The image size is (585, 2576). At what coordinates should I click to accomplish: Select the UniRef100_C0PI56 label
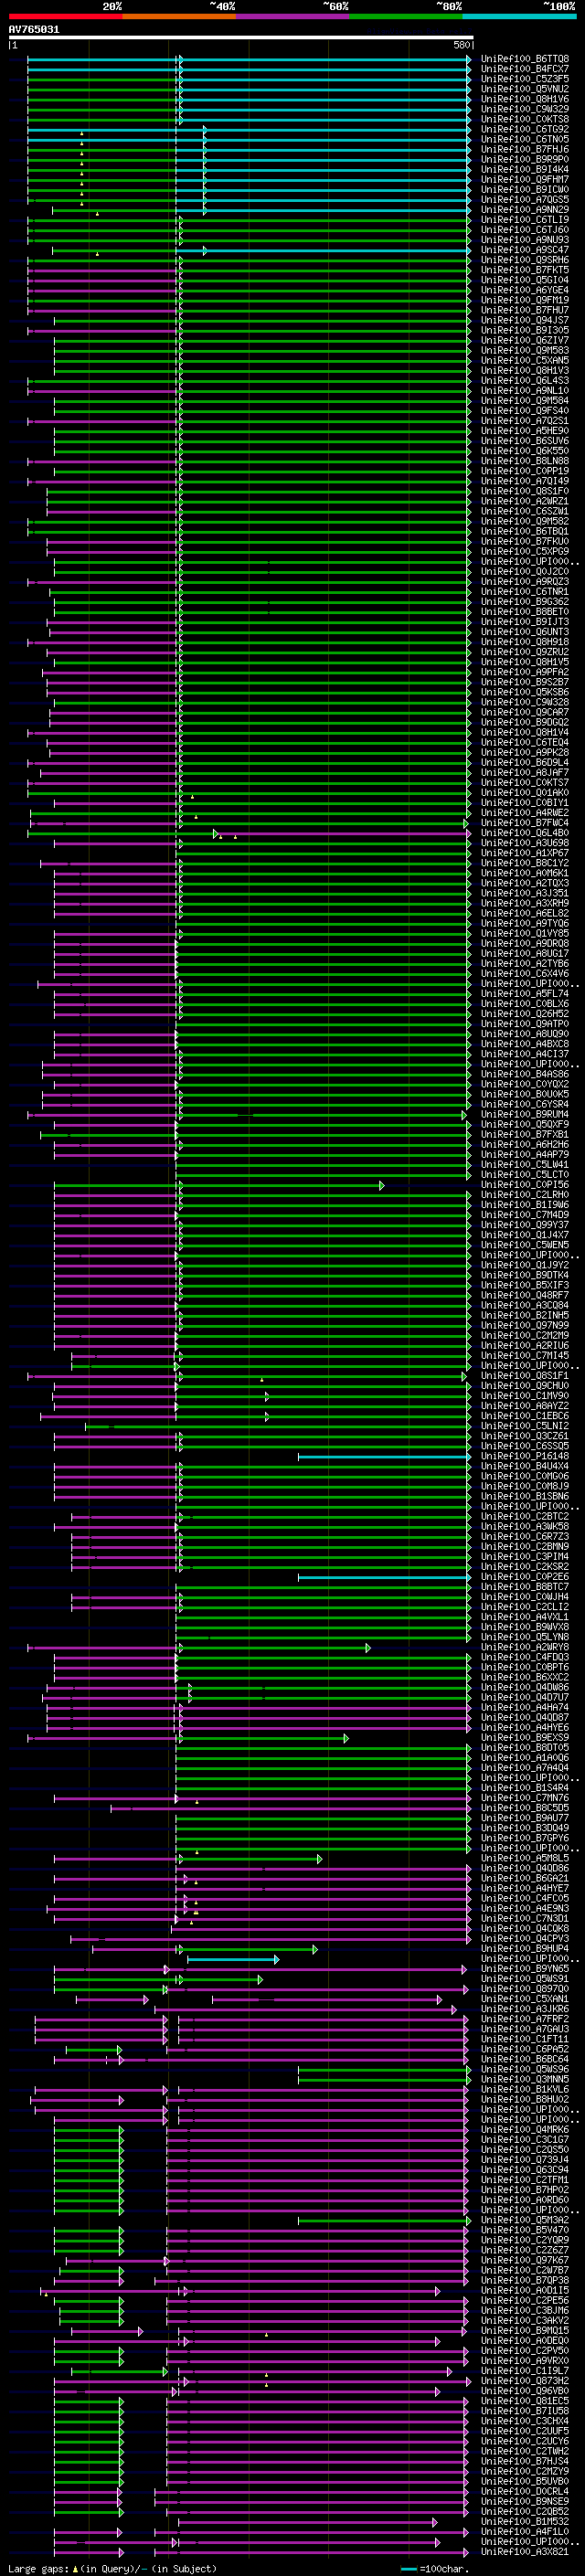[x=525, y=1184]
